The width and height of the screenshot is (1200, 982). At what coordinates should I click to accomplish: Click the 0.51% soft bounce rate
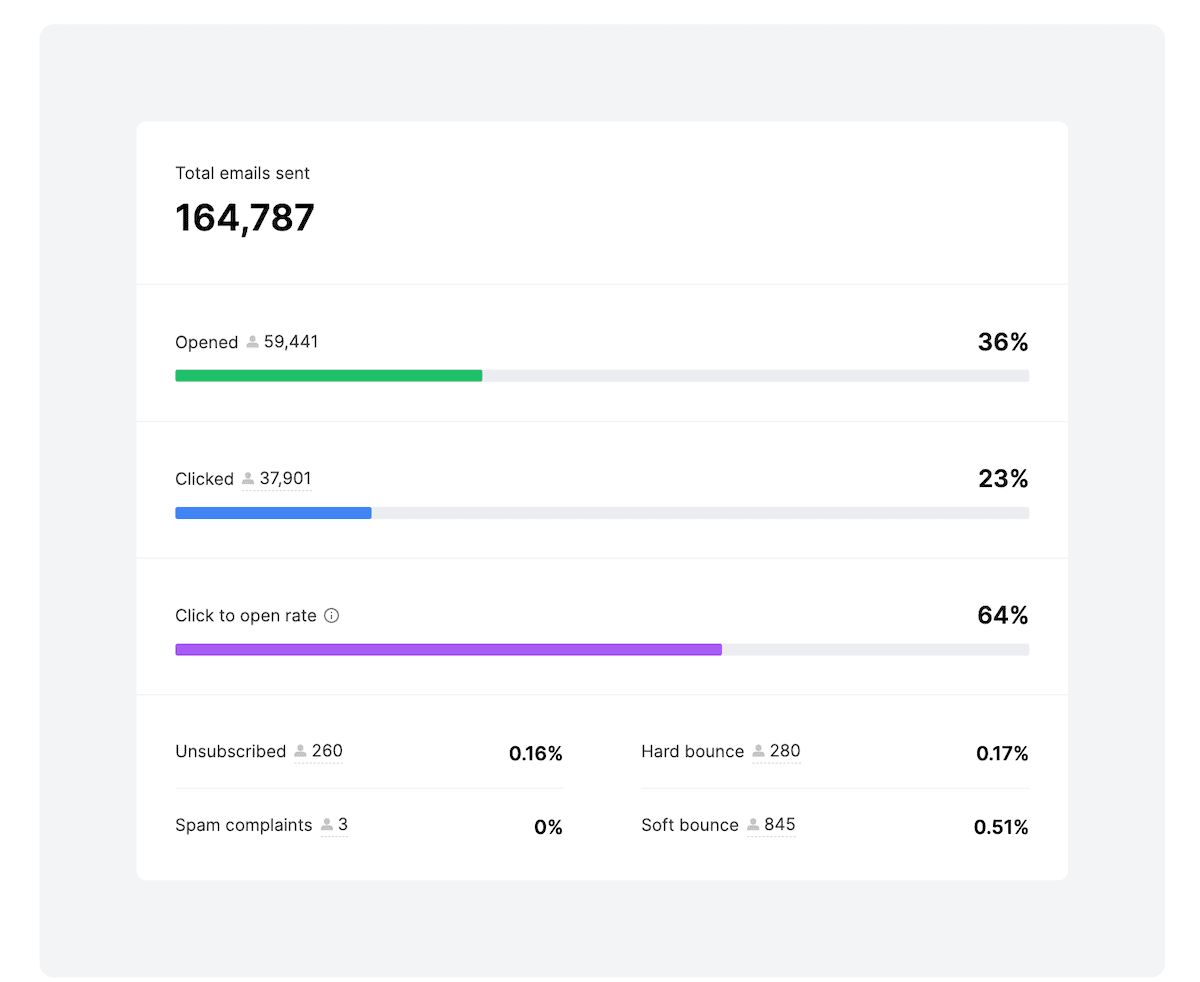(x=1001, y=827)
